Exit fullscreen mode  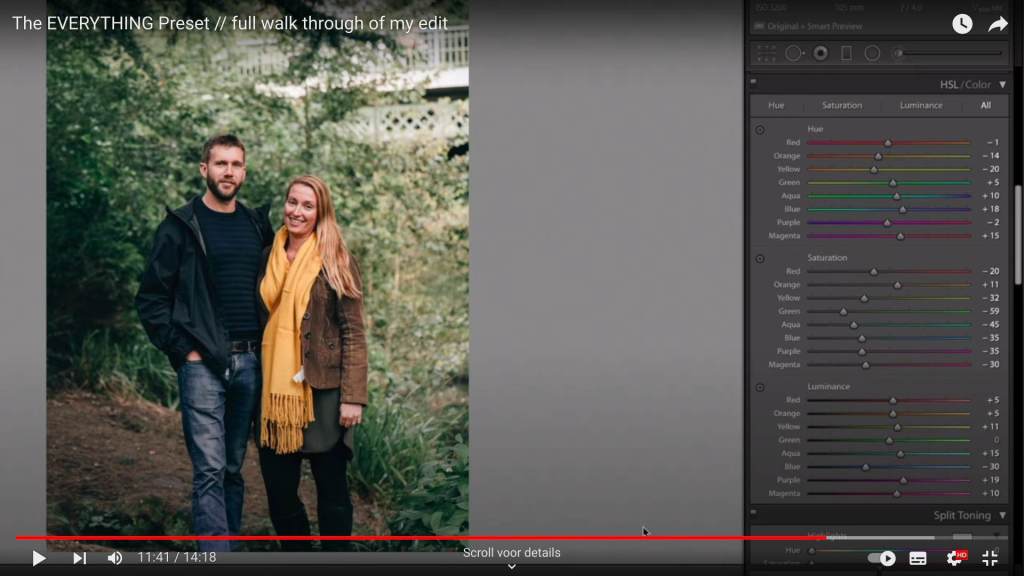[990, 558]
